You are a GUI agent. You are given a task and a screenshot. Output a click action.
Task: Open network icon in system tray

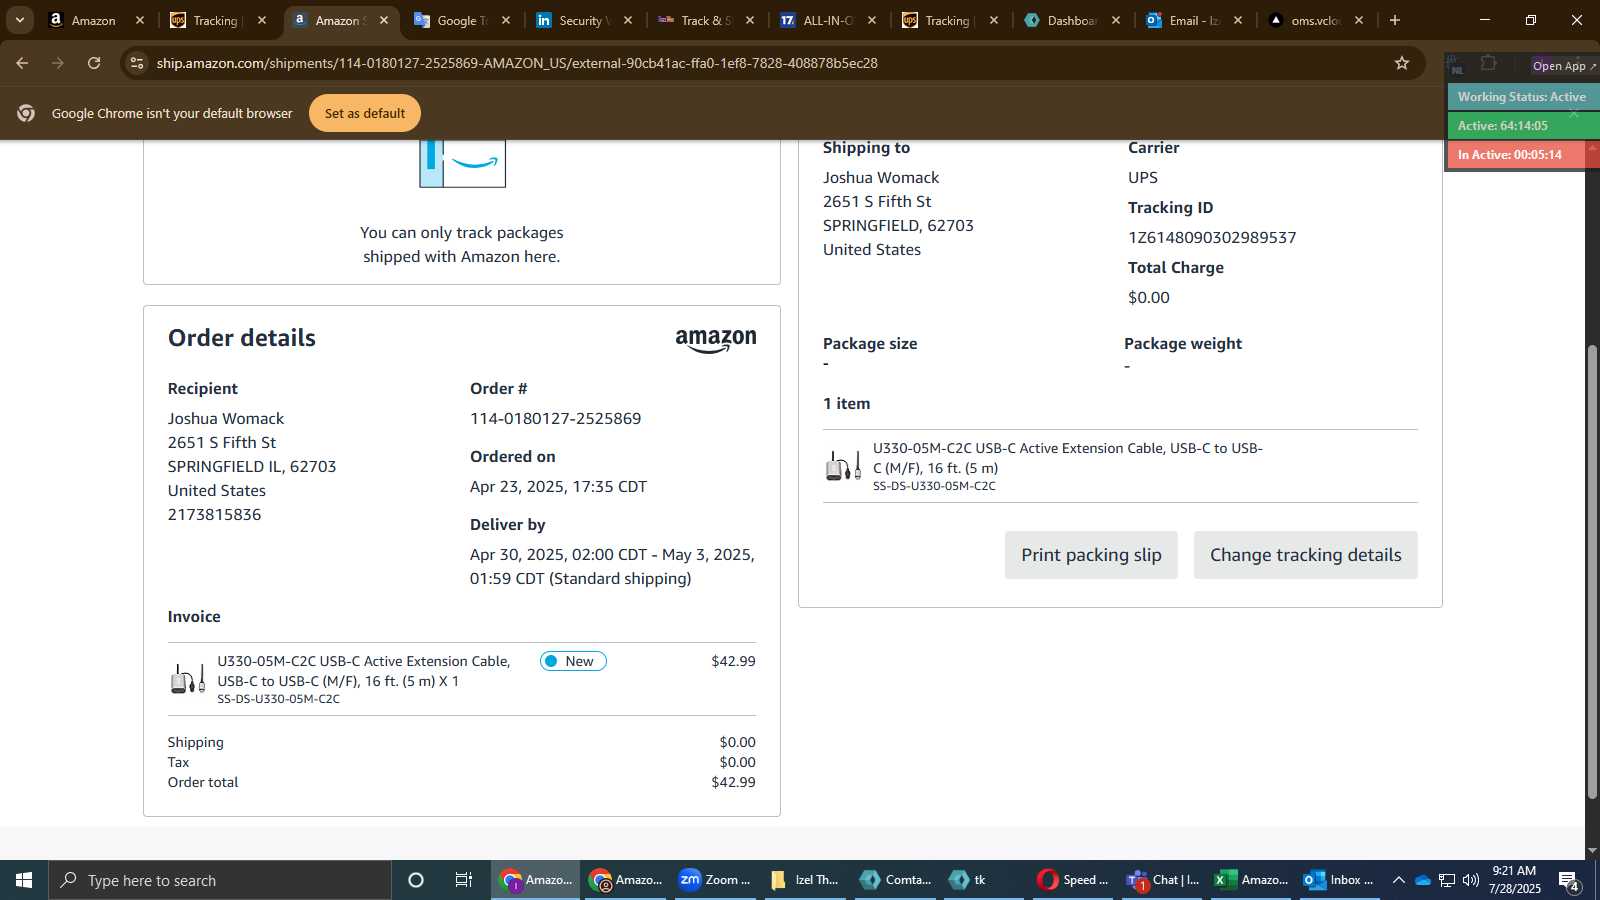click(x=1447, y=880)
